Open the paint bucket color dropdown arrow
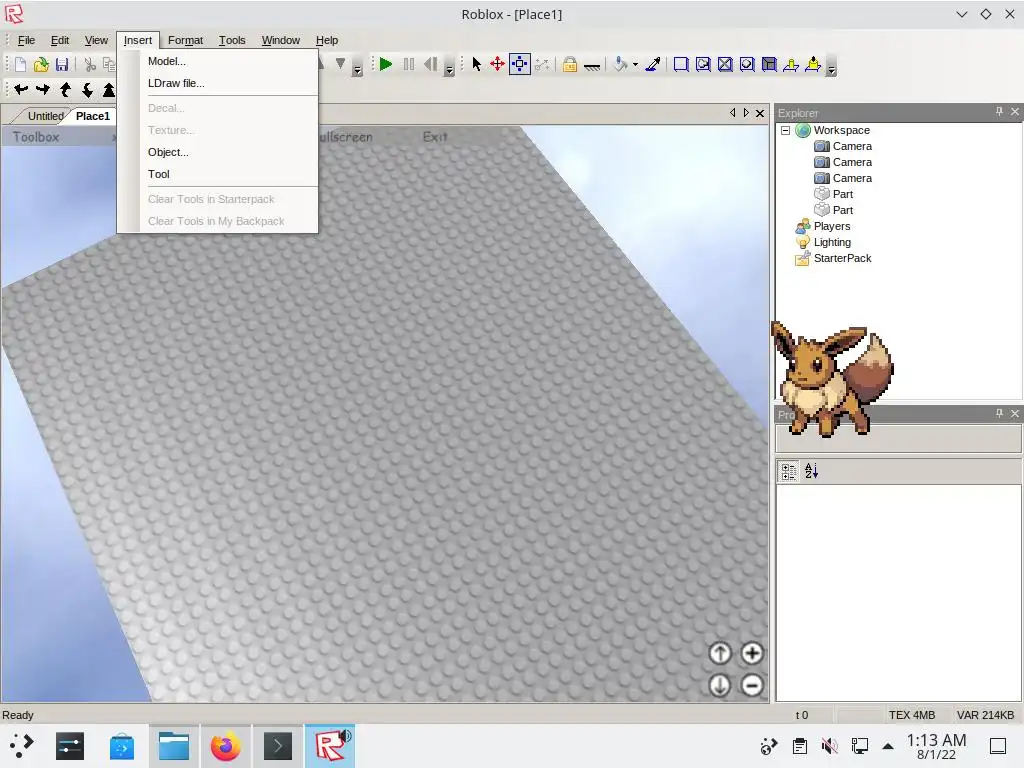The image size is (1024, 768). click(635, 65)
